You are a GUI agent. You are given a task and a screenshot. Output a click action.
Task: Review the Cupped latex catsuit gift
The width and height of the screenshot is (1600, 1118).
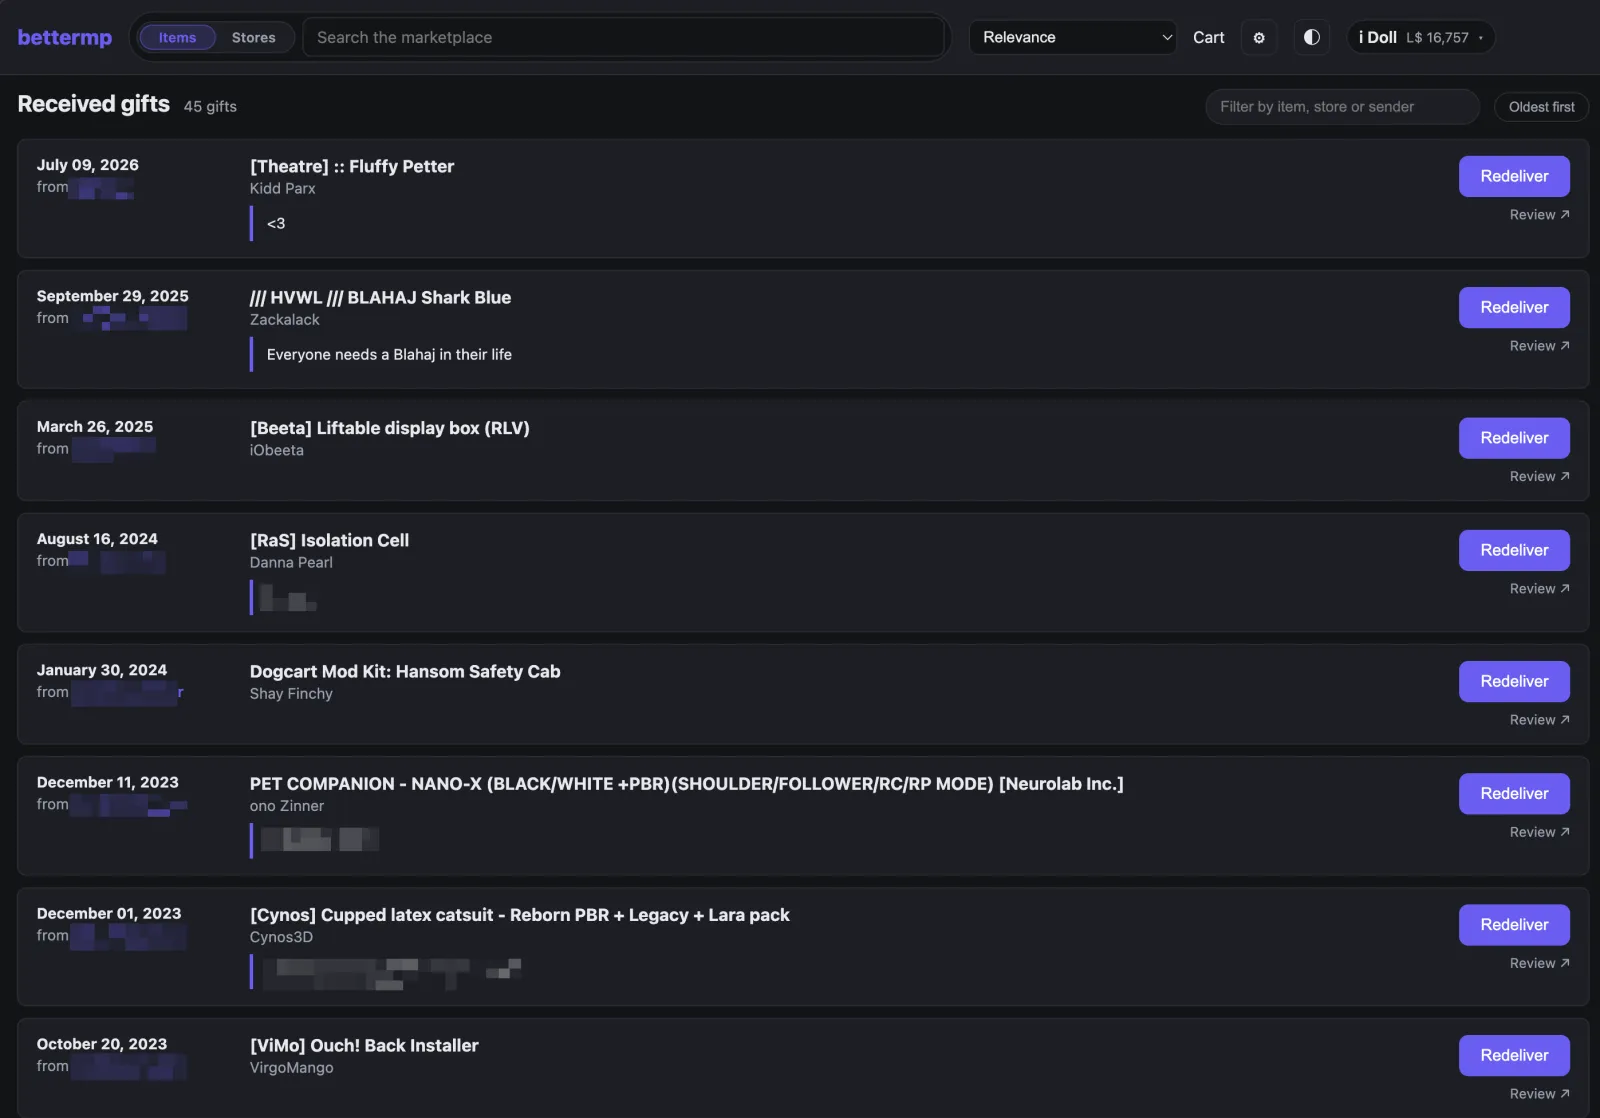pyautogui.click(x=1539, y=963)
